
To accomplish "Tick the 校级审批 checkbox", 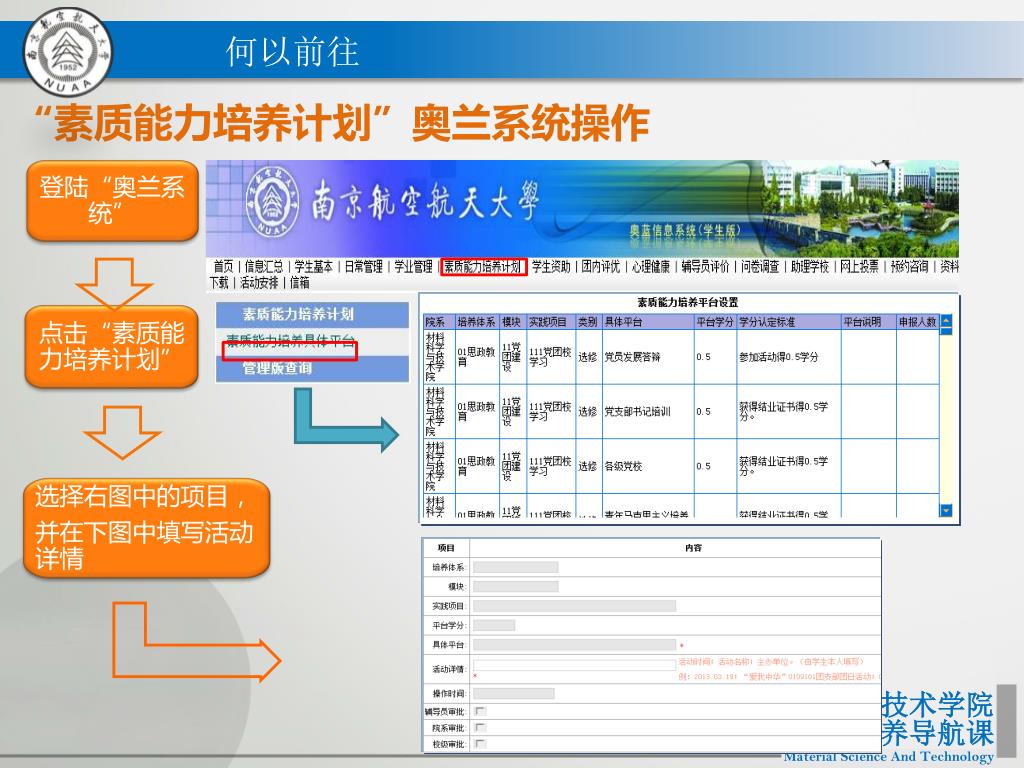I will tap(481, 743).
